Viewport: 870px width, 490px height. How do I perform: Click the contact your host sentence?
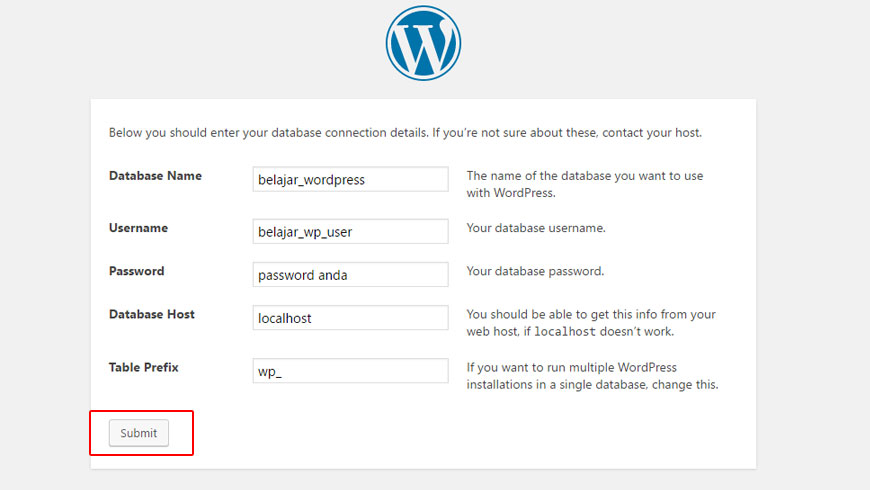[567, 133]
